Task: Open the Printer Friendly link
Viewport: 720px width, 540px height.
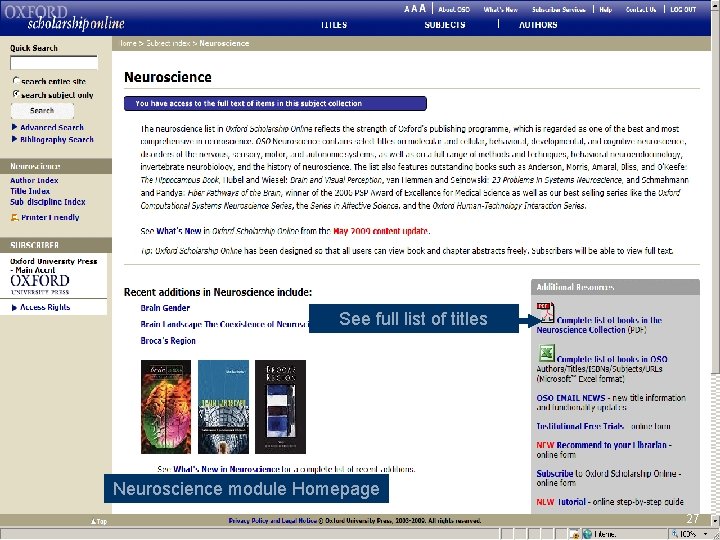Action: 50,218
